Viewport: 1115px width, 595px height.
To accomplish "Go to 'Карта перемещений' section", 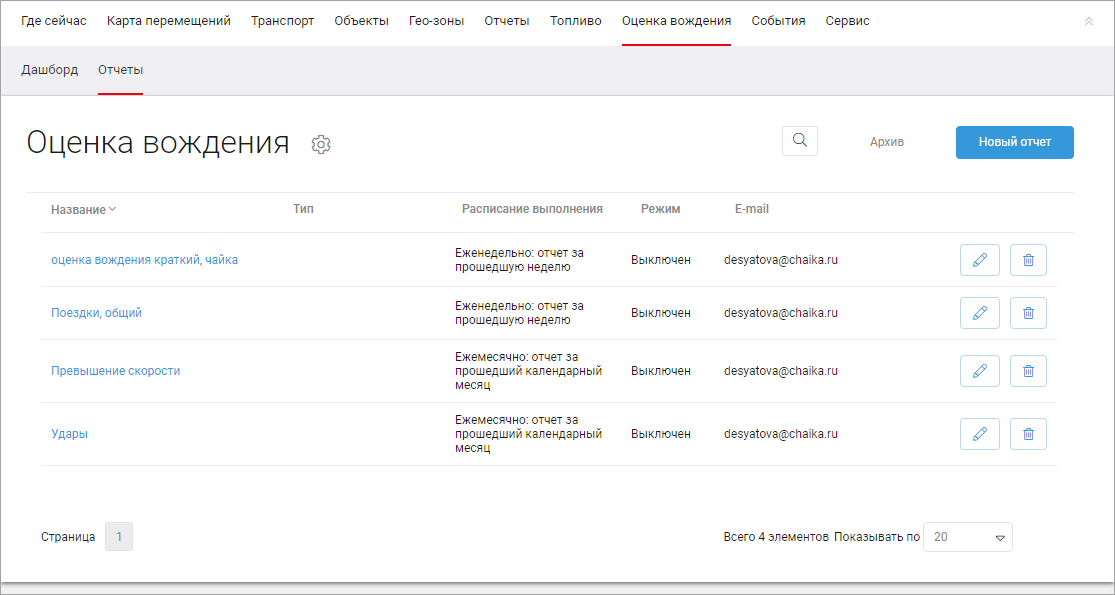I will [x=169, y=21].
